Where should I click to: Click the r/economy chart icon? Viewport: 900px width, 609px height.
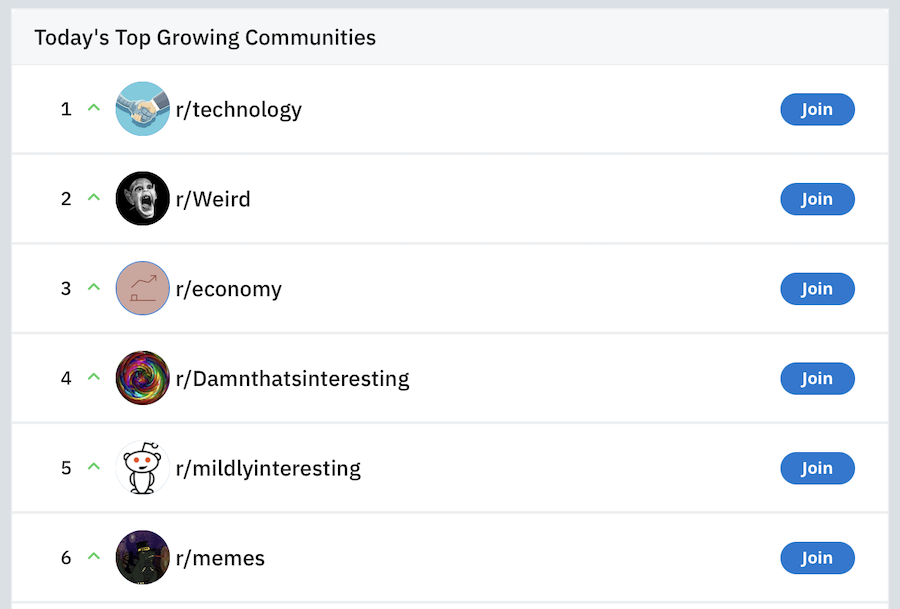click(143, 289)
